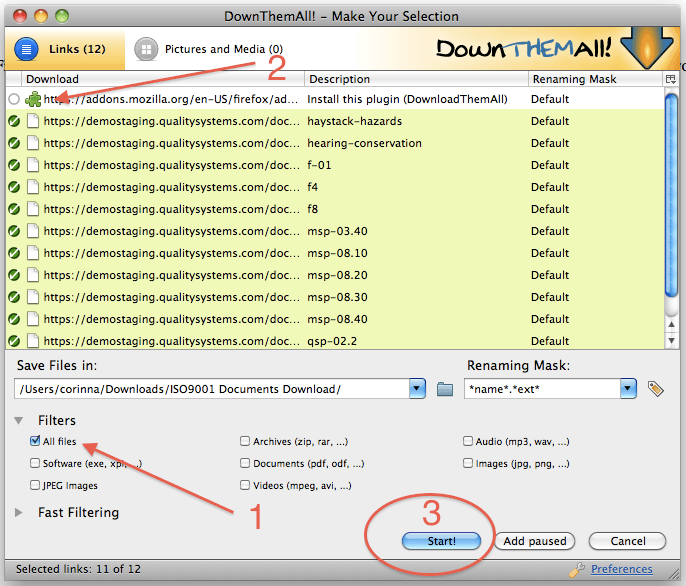
Task: Enable the JPEG Images filter
Action: 35,485
